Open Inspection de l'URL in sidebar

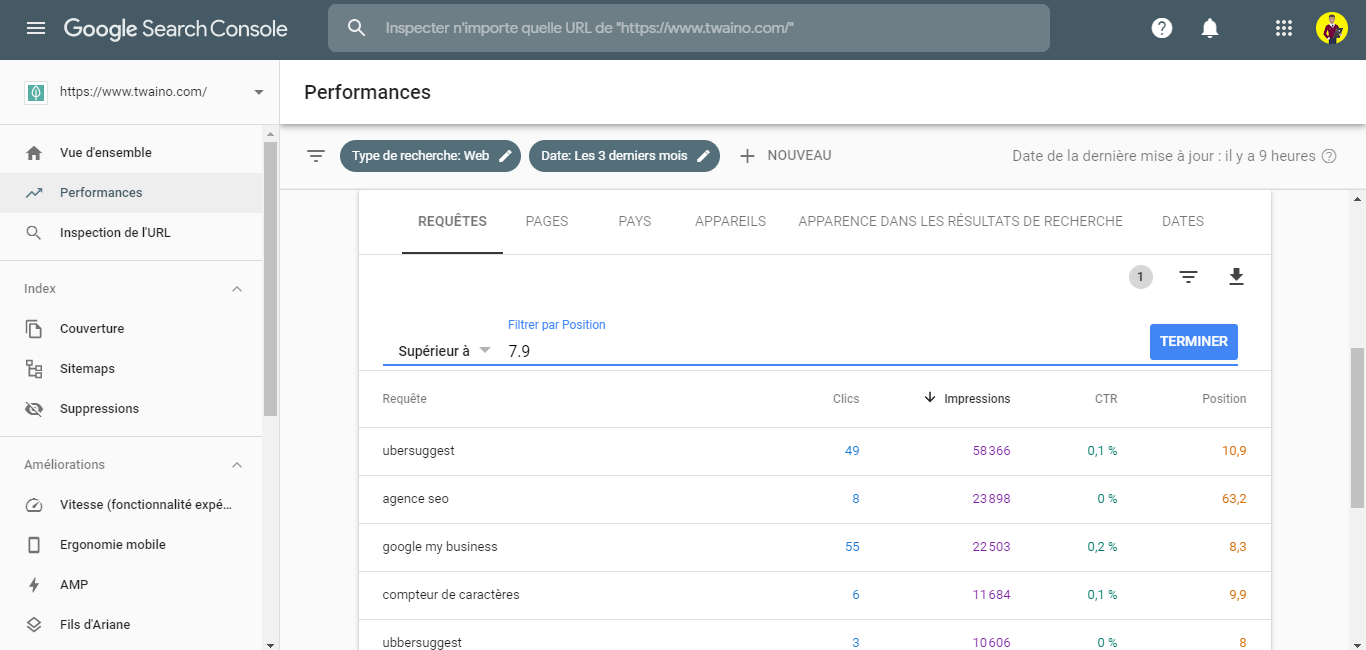pos(131,233)
